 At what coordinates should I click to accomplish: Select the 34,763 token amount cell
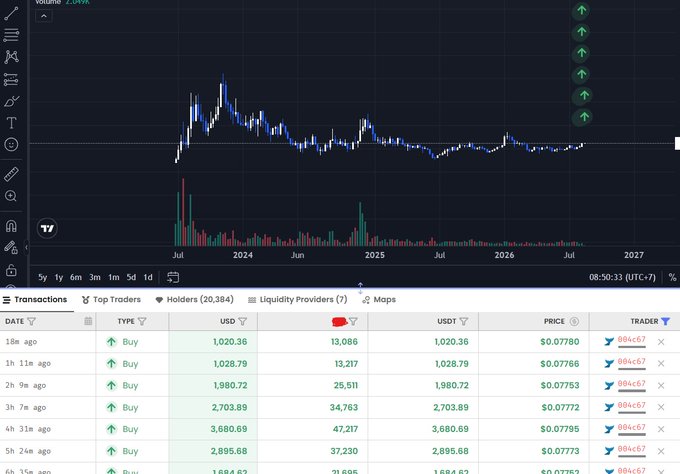(x=312, y=407)
